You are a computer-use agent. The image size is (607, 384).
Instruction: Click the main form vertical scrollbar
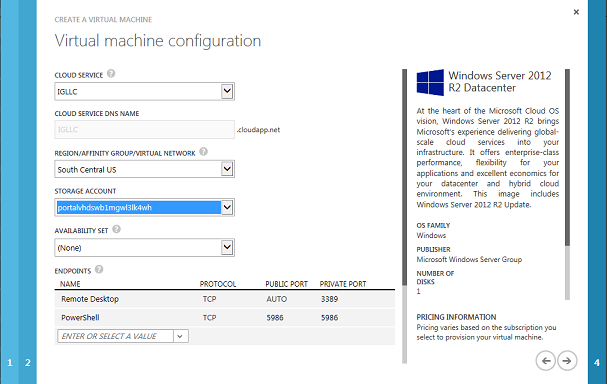pyautogui.click(x=405, y=216)
